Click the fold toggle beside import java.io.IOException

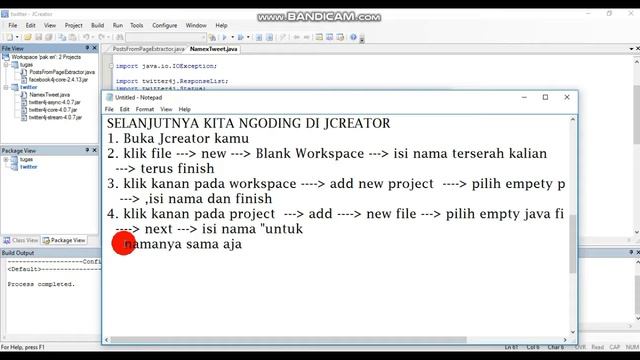coord(111,66)
